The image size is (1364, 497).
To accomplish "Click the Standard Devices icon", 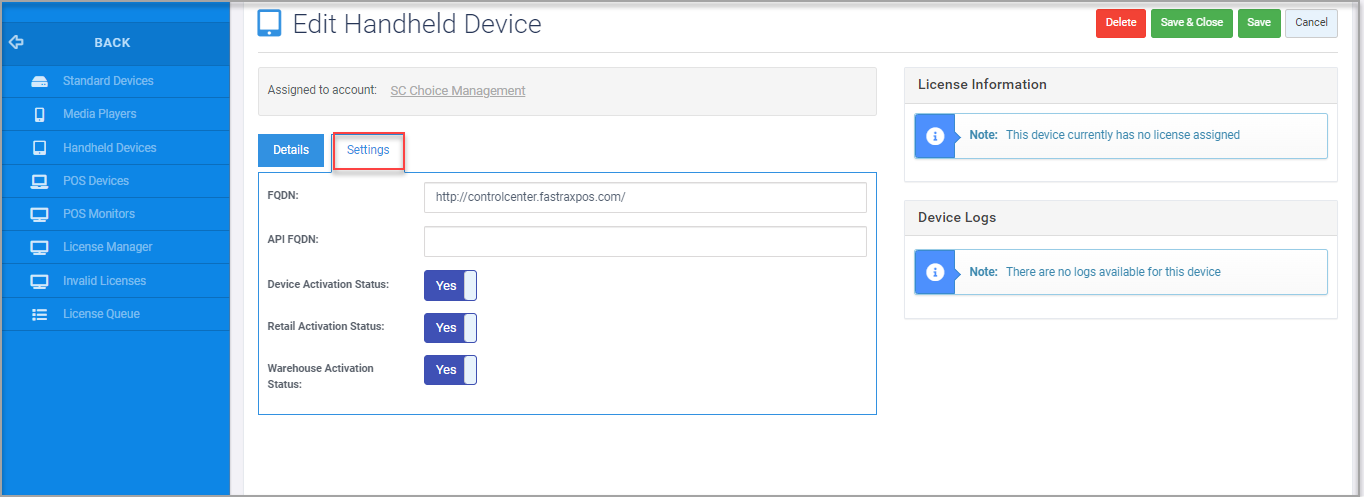I will pos(40,81).
